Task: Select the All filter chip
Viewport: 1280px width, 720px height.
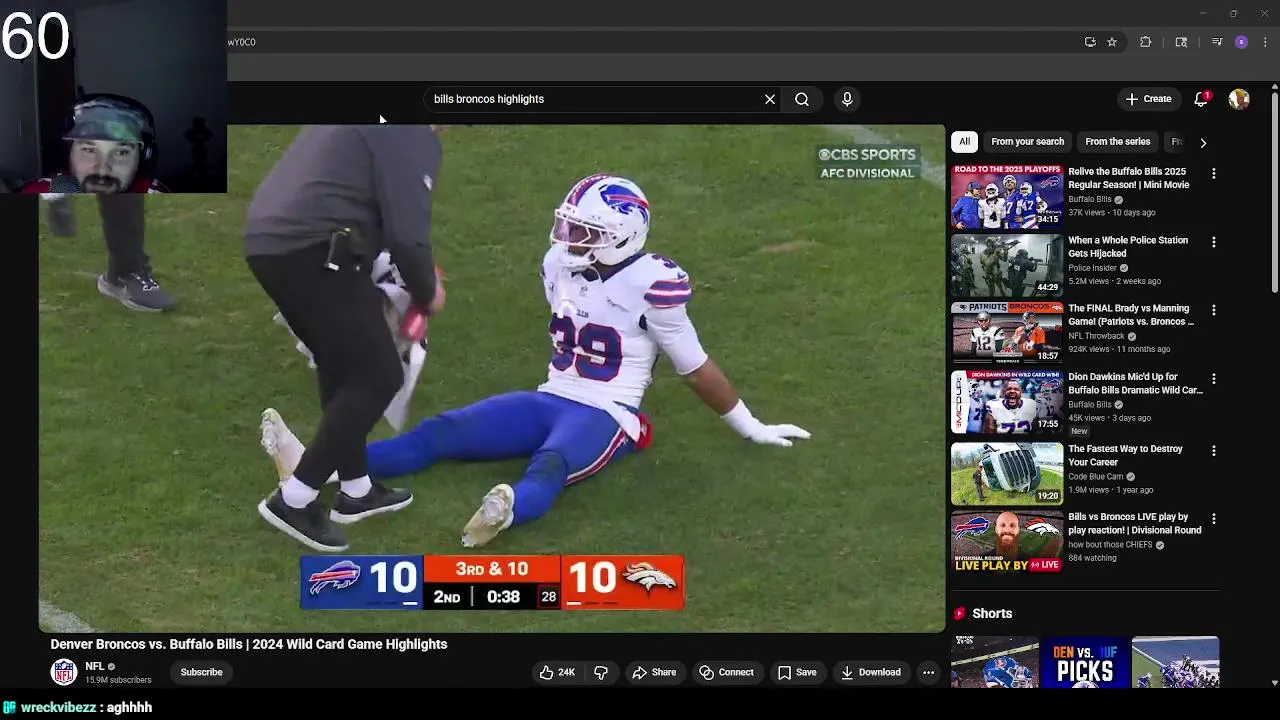Action: coord(964,142)
